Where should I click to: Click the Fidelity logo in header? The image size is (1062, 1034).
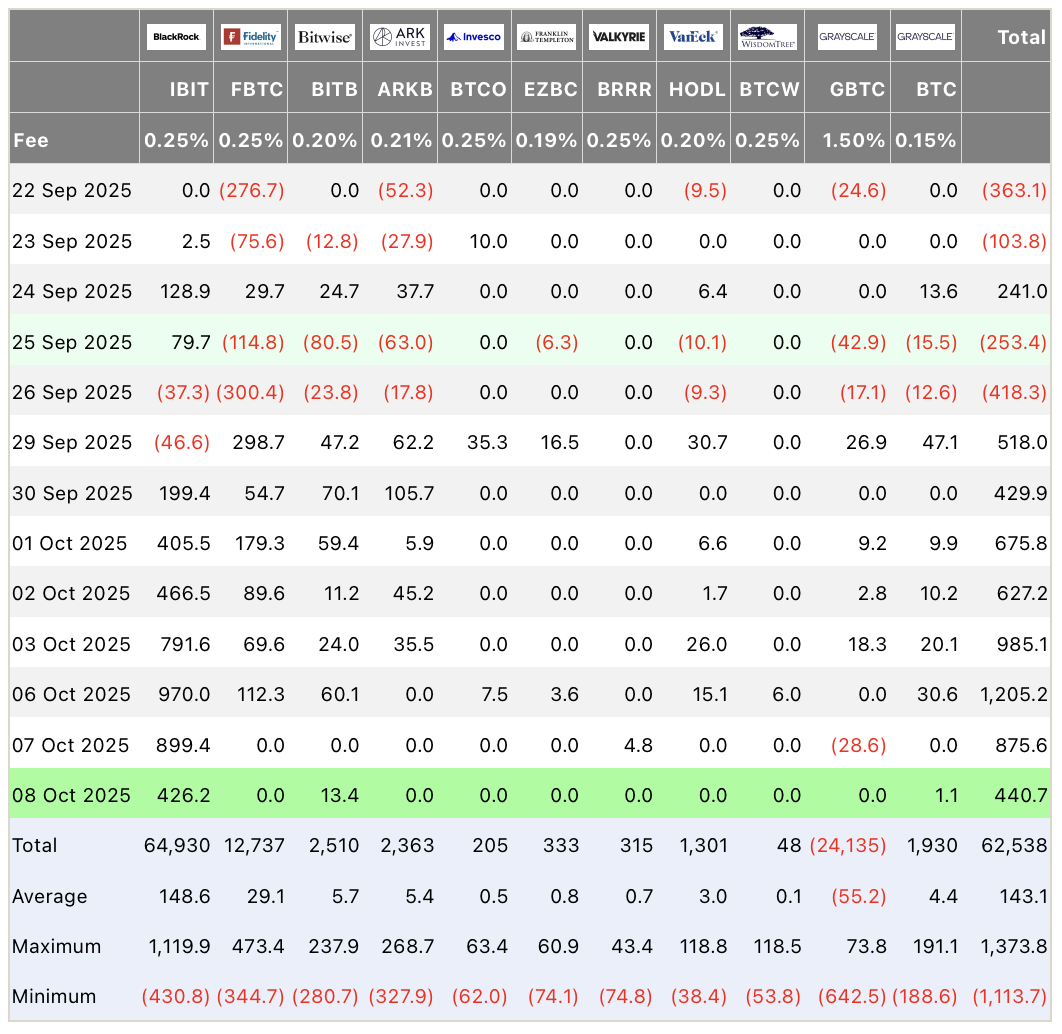pos(250,37)
